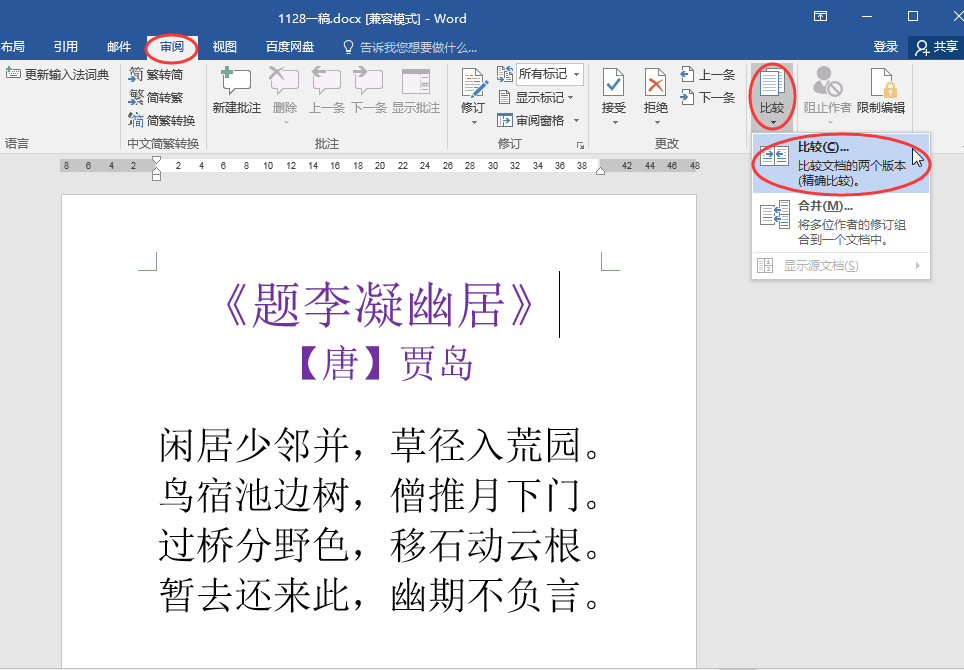Open Restrict Editing (限制编辑)

coord(881,91)
